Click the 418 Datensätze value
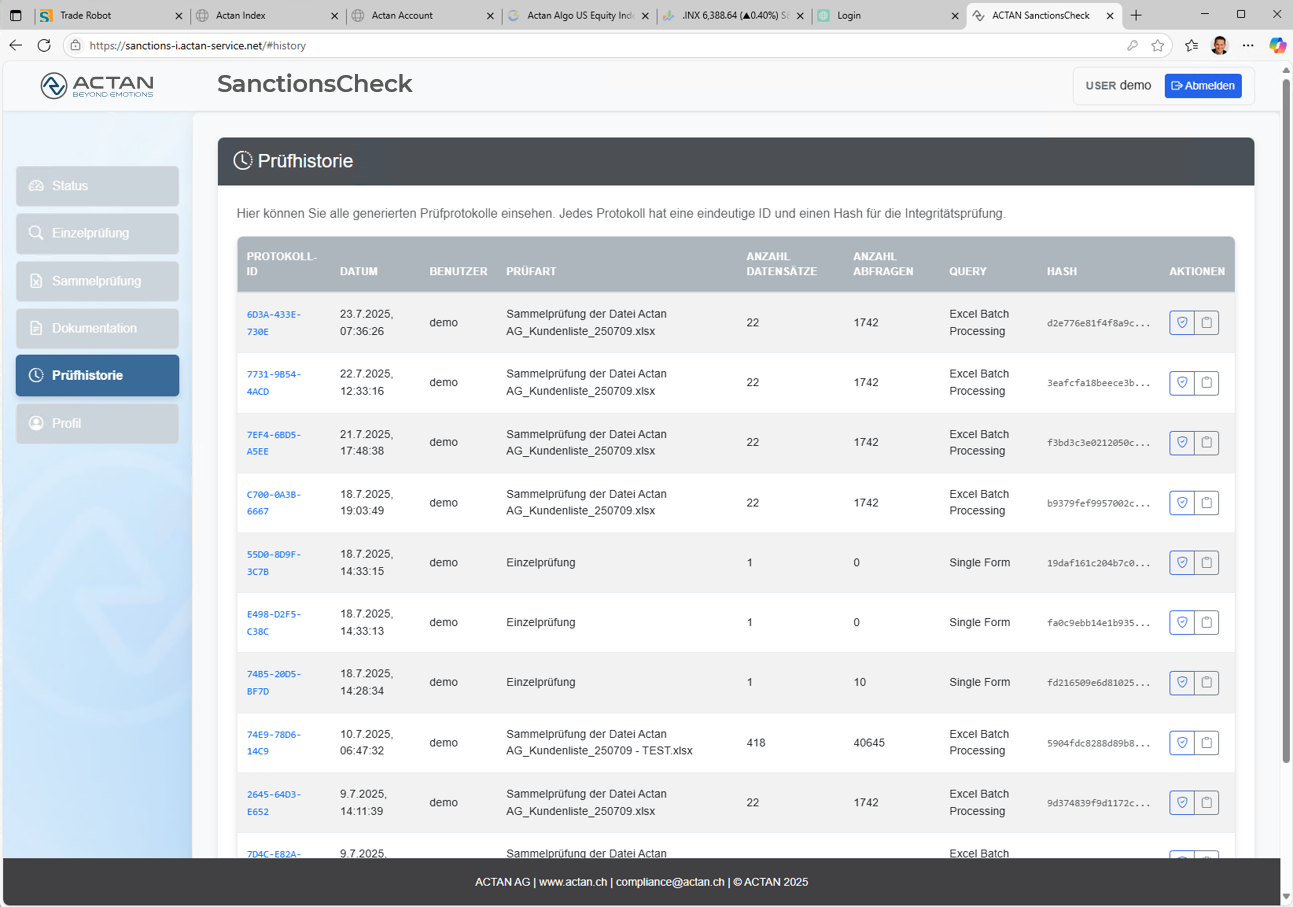This screenshot has width=1293, height=907. pyautogui.click(x=757, y=743)
